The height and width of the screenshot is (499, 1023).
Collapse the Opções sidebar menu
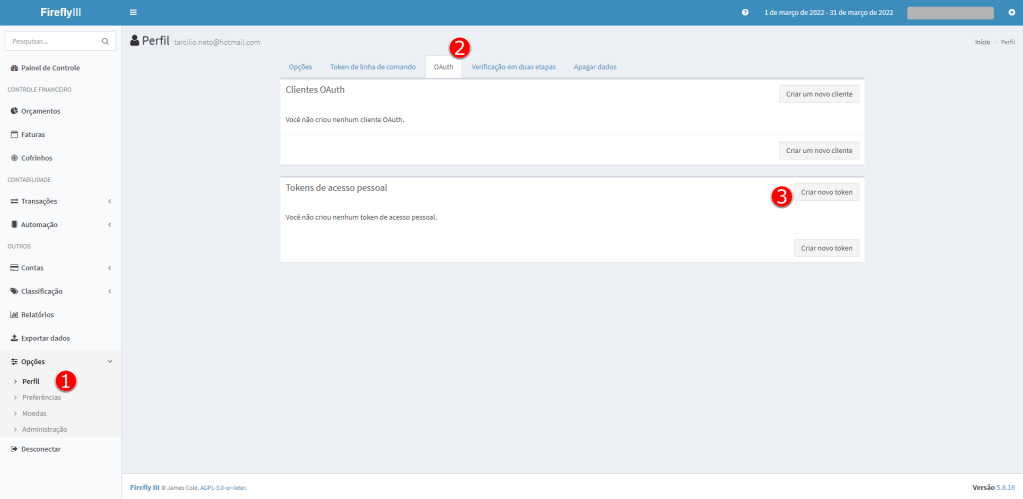click(60, 361)
